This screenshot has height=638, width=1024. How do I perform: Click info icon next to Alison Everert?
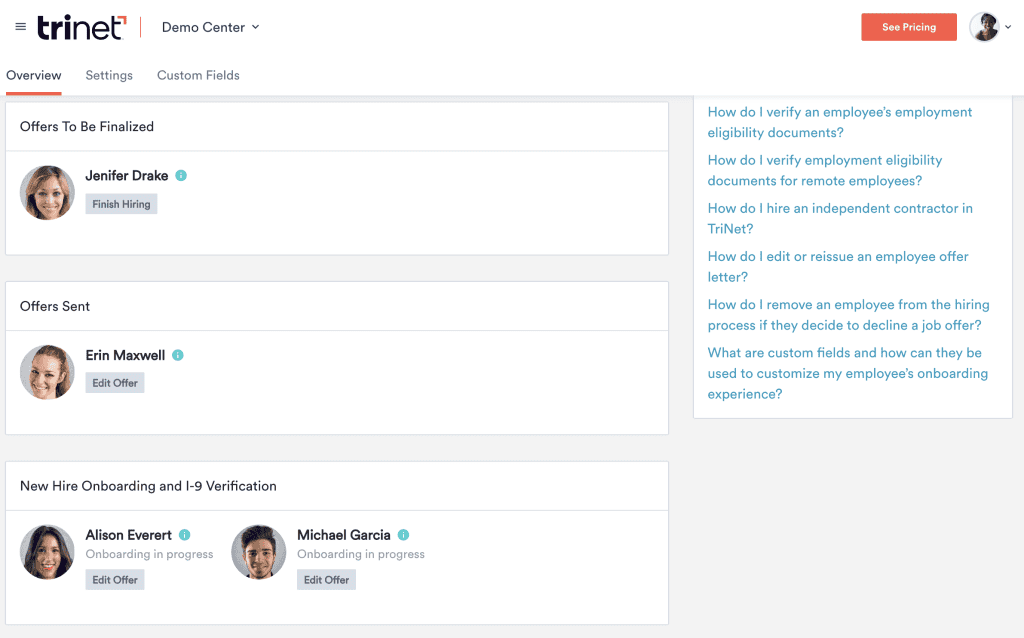pos(185,535)
